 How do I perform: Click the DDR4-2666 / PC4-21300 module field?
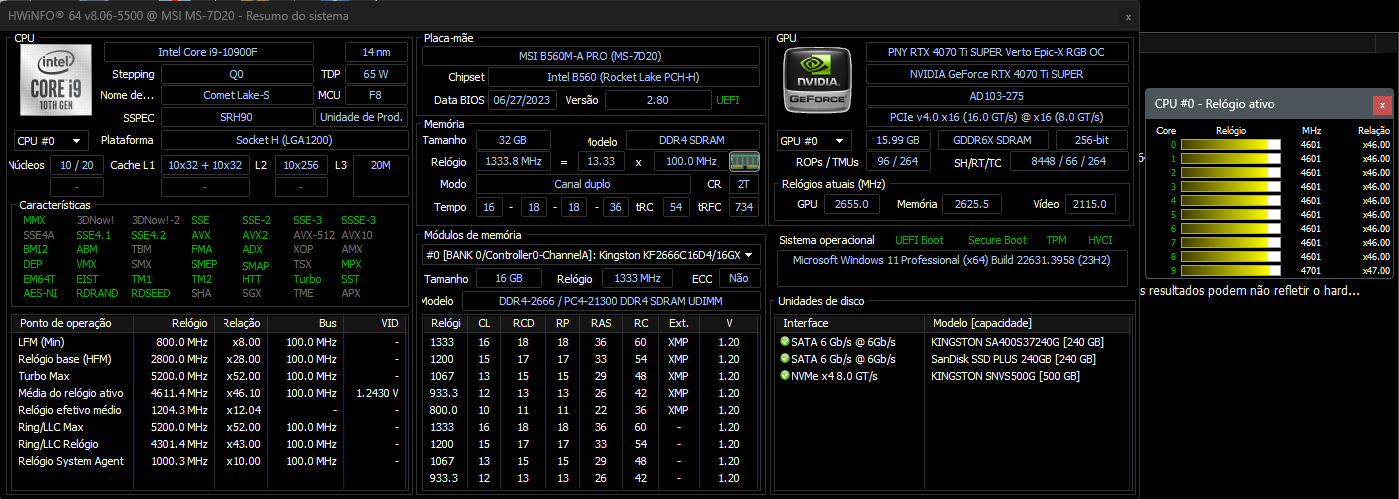(611, 302)
